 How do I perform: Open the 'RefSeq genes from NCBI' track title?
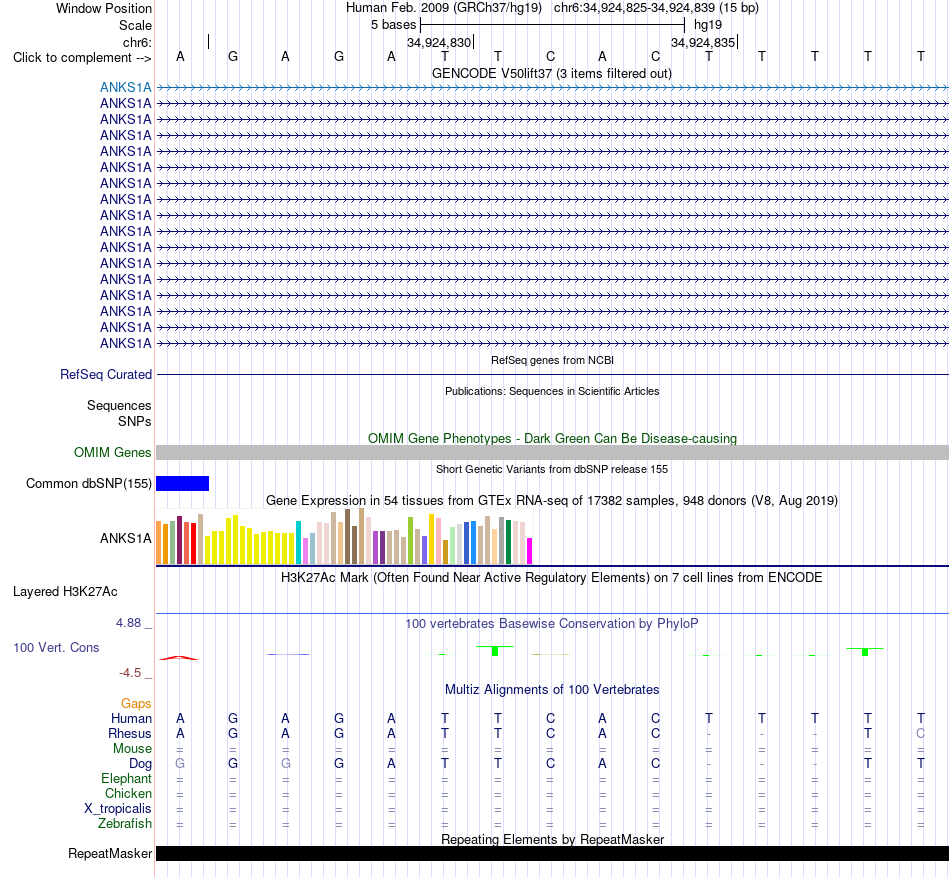pos(552,360)
